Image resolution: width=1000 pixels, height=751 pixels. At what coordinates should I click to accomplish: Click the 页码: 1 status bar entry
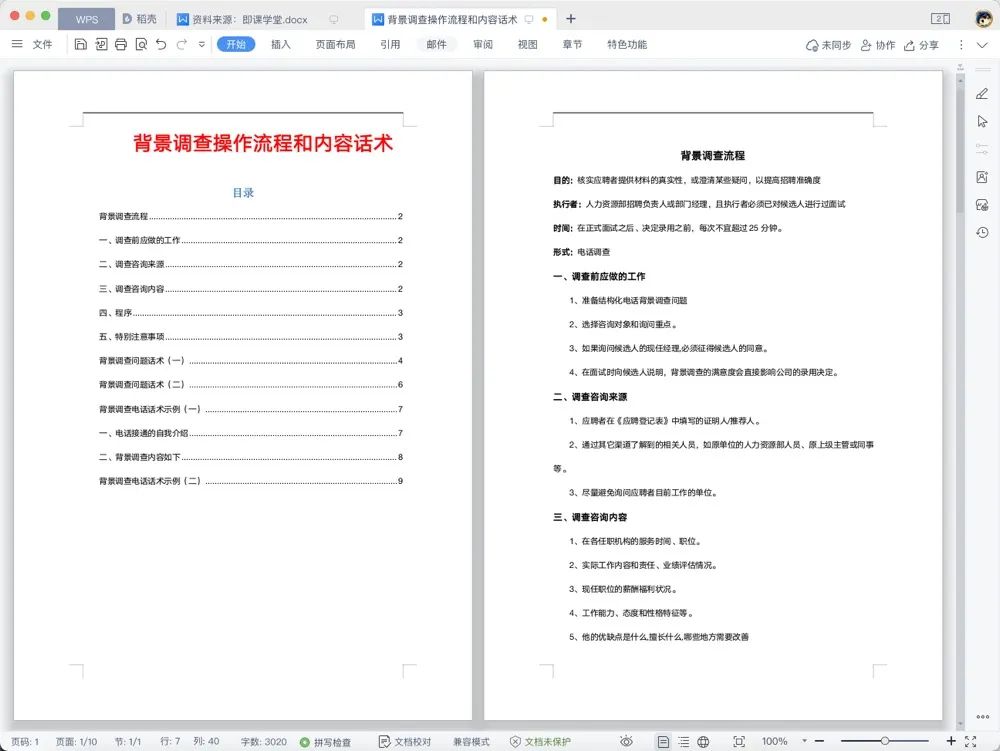tap(25, 742)
